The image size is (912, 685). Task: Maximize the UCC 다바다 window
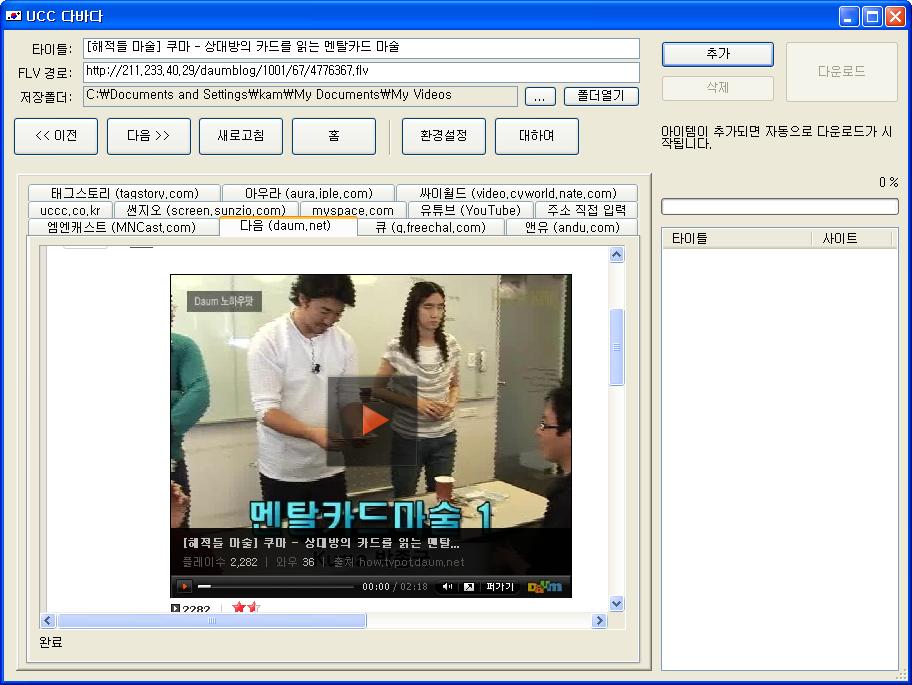coord(872,16)
